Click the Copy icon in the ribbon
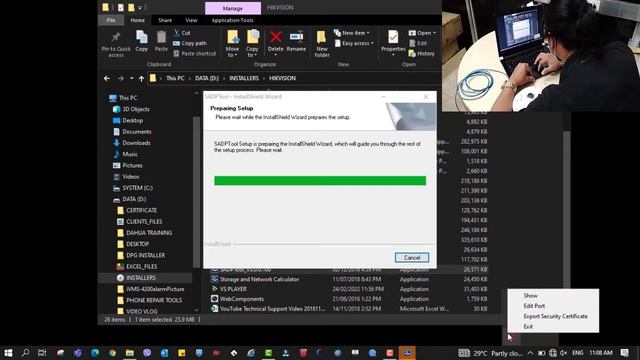This screenshot has width=640, height=360. click(x=142, y=37)
